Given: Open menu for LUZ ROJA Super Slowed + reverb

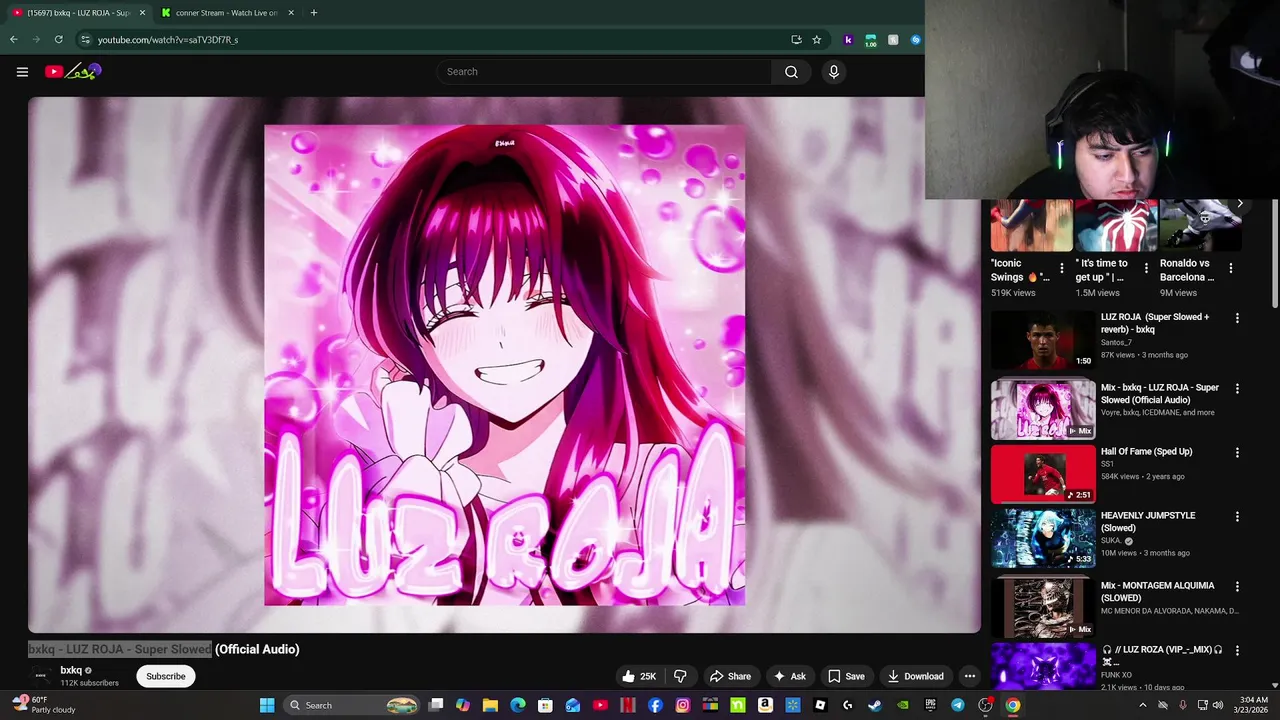Looking at the screenshot, I should [1237, 318].
